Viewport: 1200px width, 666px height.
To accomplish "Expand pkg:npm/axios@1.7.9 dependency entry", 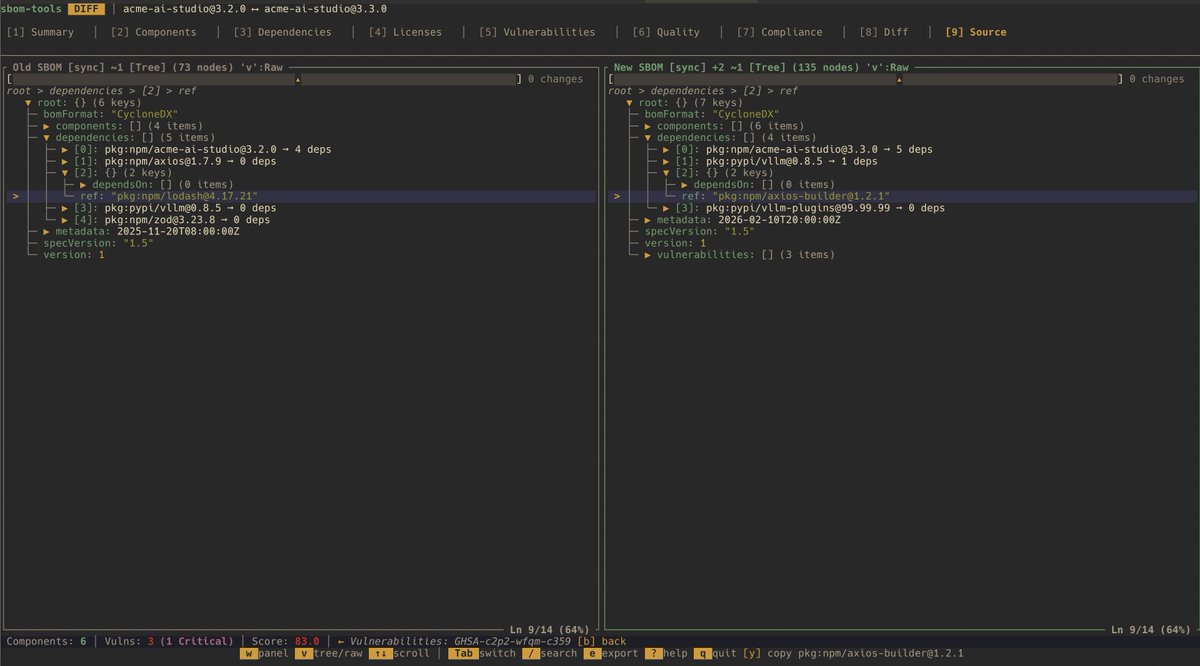I will [65, 161].
